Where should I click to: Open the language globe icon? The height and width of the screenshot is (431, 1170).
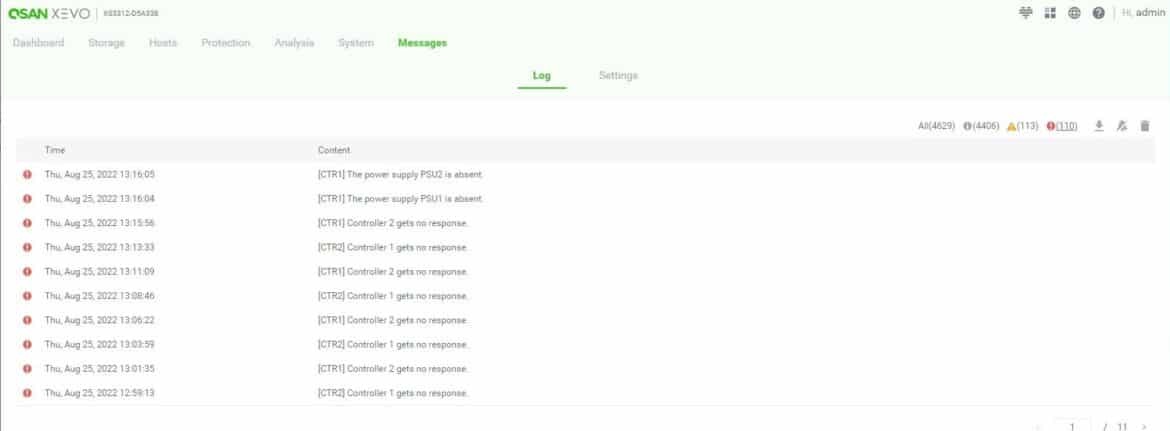click(x=1074, y=13)
